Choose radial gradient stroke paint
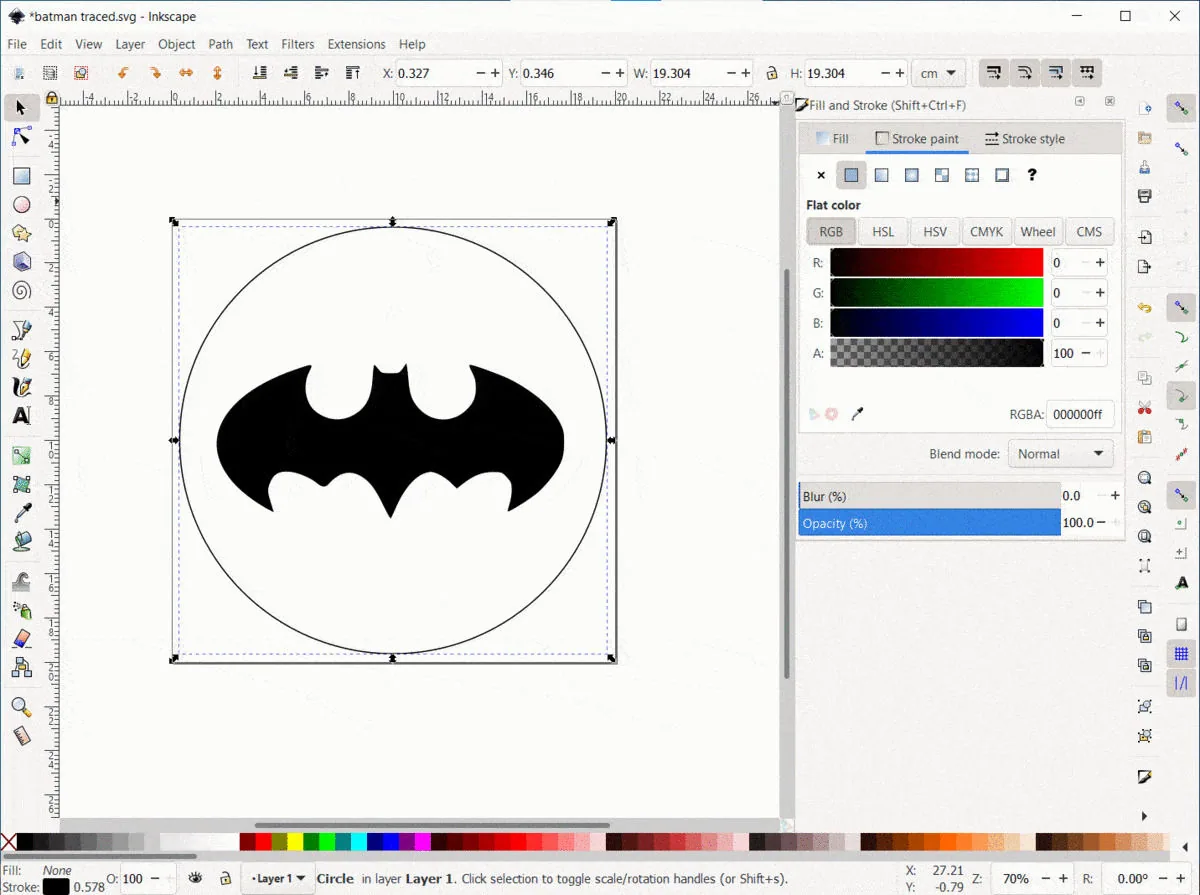 coord(911,175)
